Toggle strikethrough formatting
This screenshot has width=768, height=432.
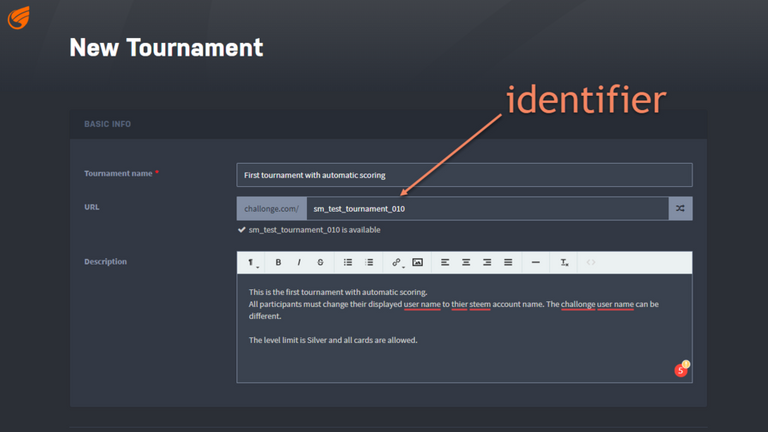[320, 262]
